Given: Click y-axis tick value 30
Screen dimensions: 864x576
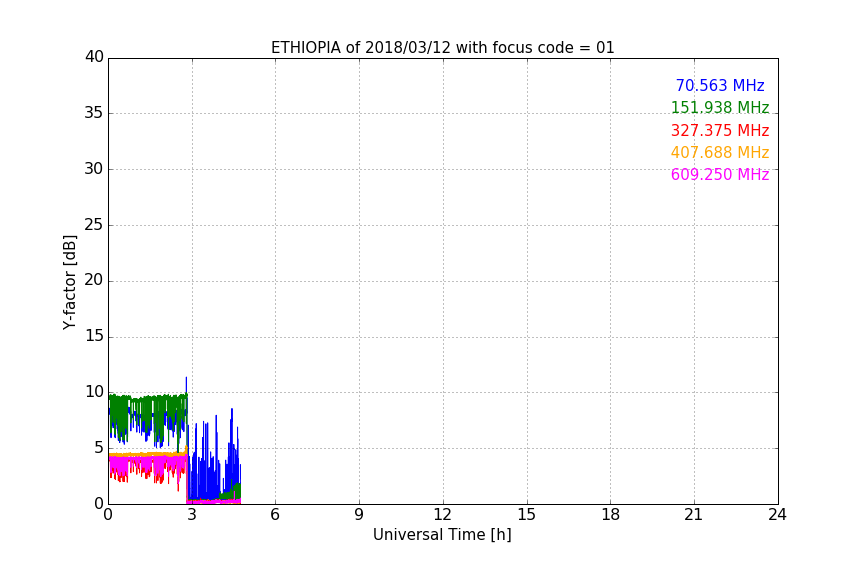Looking at the screenshot, I should point(94,169).
